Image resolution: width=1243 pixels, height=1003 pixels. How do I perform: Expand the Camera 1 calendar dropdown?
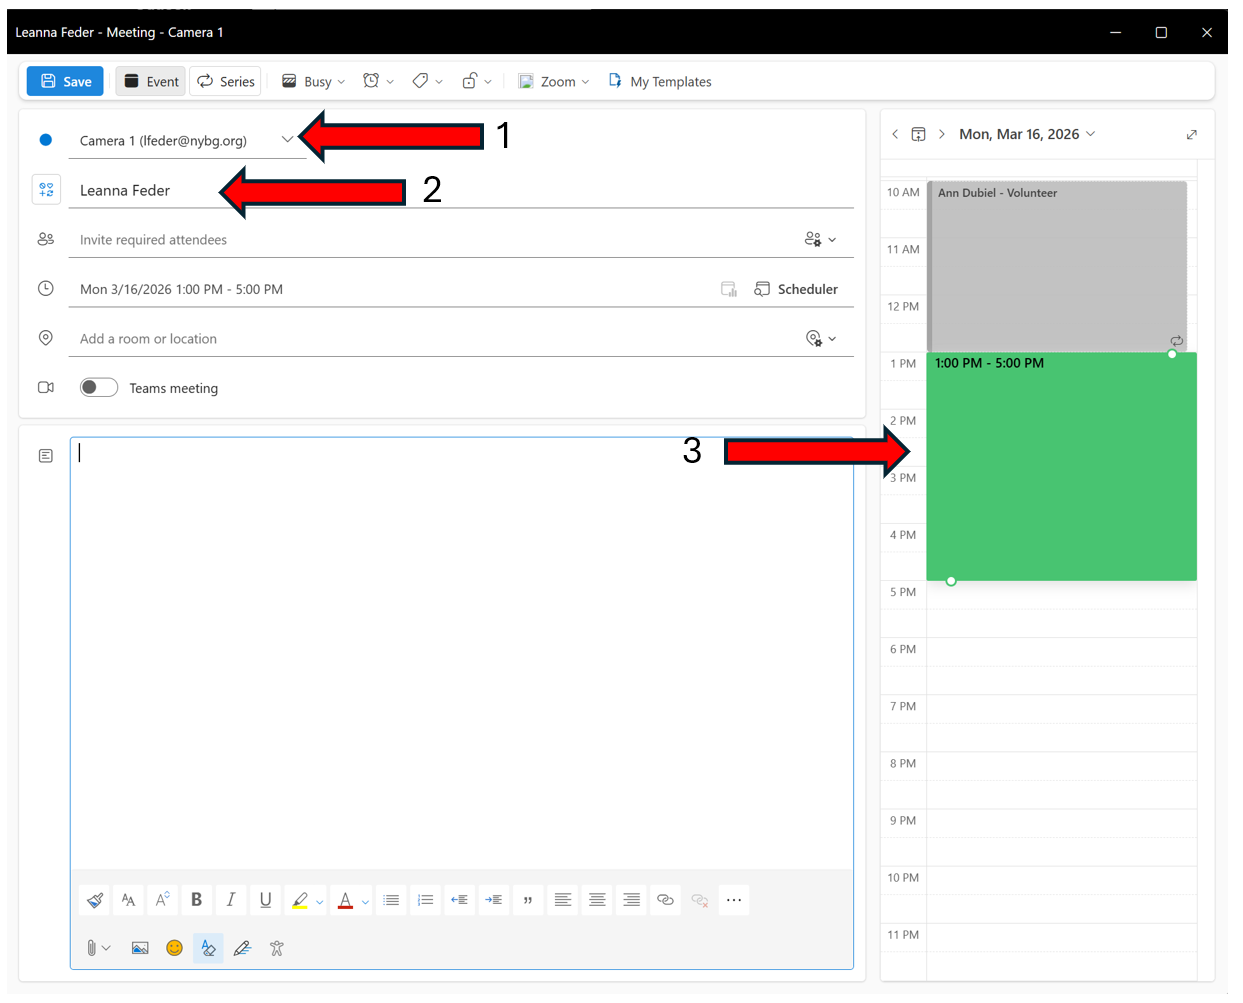287,140
